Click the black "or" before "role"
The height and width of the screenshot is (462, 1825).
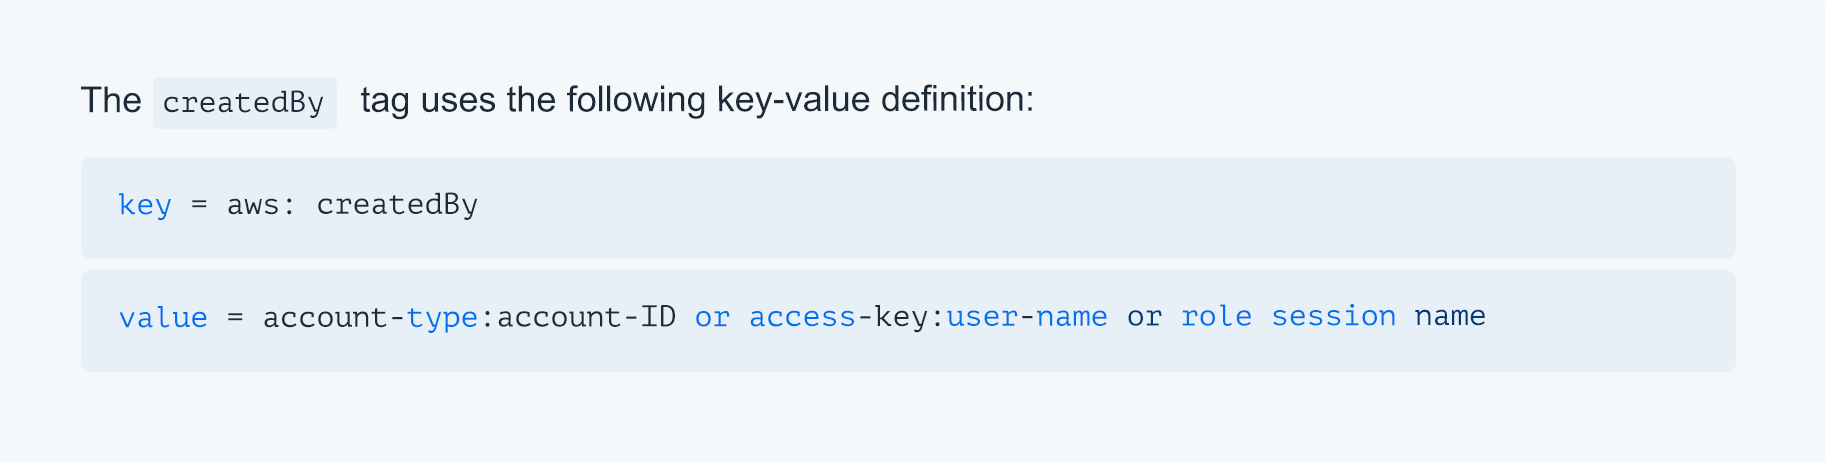coord(1144,318)
